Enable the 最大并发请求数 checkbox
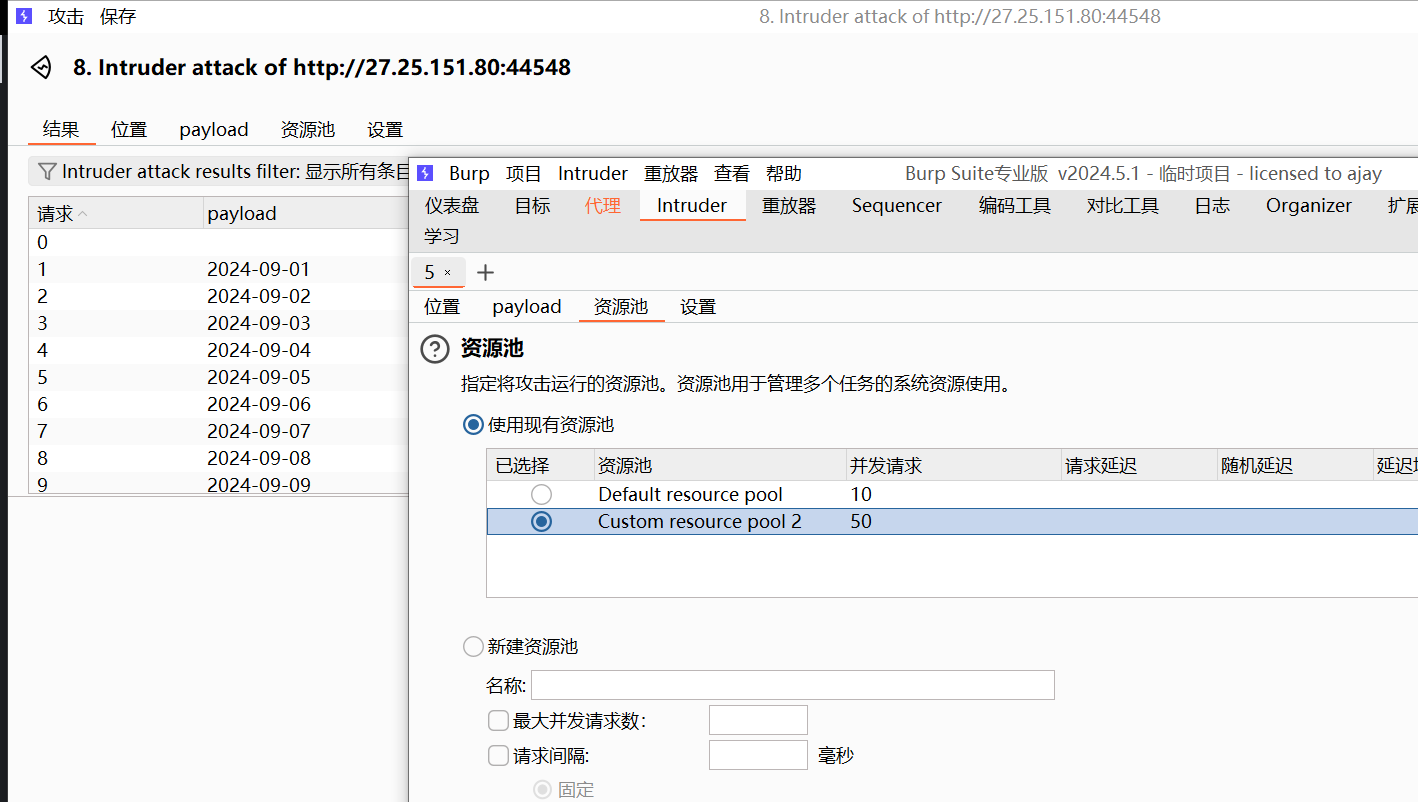Image resolution: width=1418 pixels, height=802 pixels. [x=498, y=720]
